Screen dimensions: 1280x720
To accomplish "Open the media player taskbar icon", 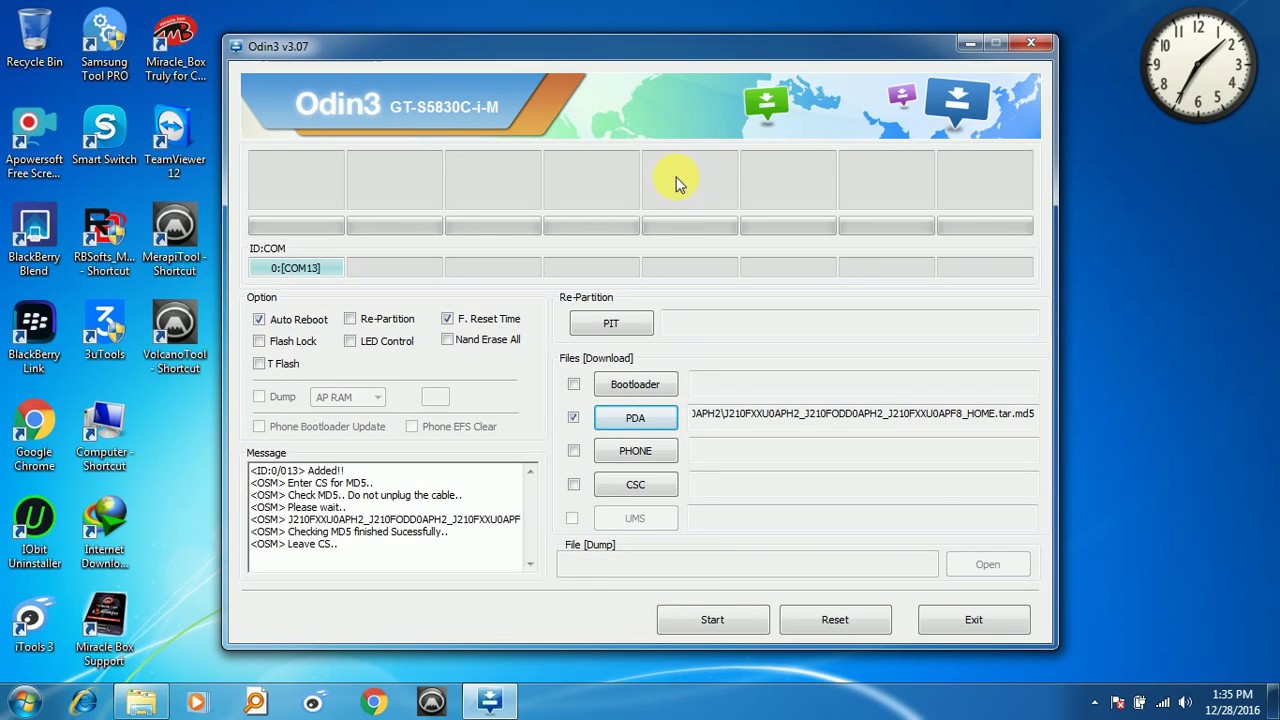I will click(196, 702).
